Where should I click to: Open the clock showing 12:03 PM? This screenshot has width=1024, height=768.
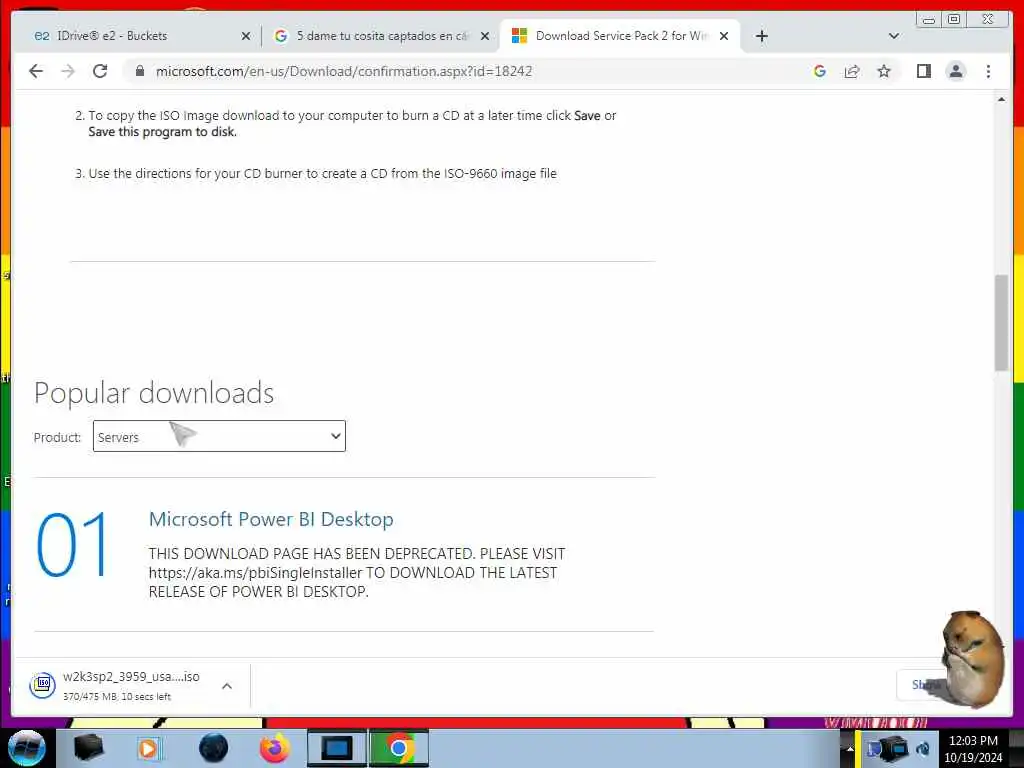pos(973,748)
